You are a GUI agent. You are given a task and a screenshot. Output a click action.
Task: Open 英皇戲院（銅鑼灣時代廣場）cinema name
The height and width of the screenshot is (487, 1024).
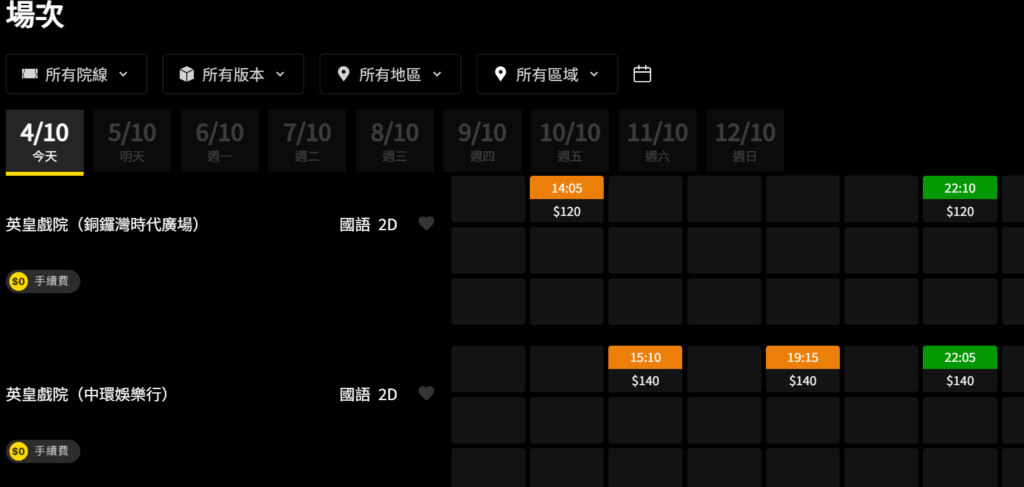click(103, 225)
